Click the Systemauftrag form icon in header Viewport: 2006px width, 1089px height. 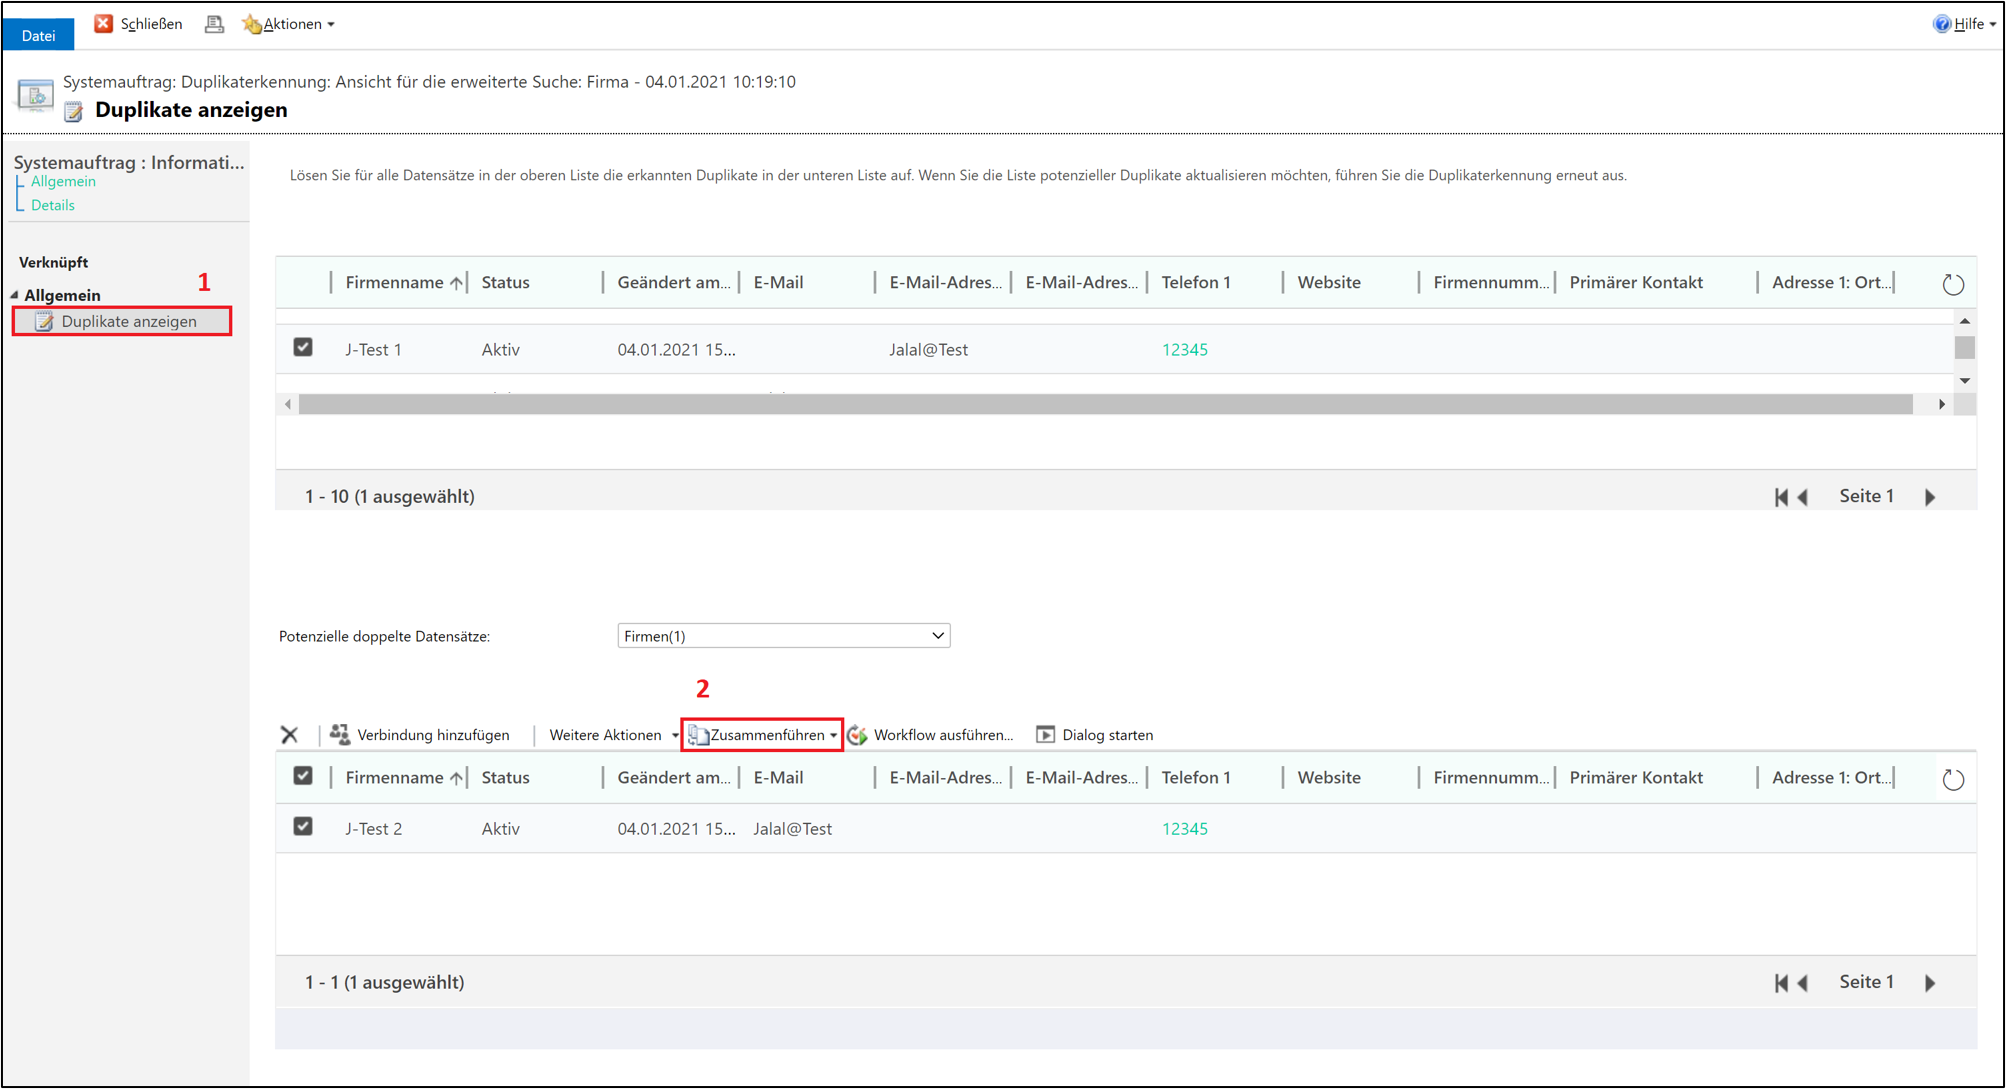(35, 95)
